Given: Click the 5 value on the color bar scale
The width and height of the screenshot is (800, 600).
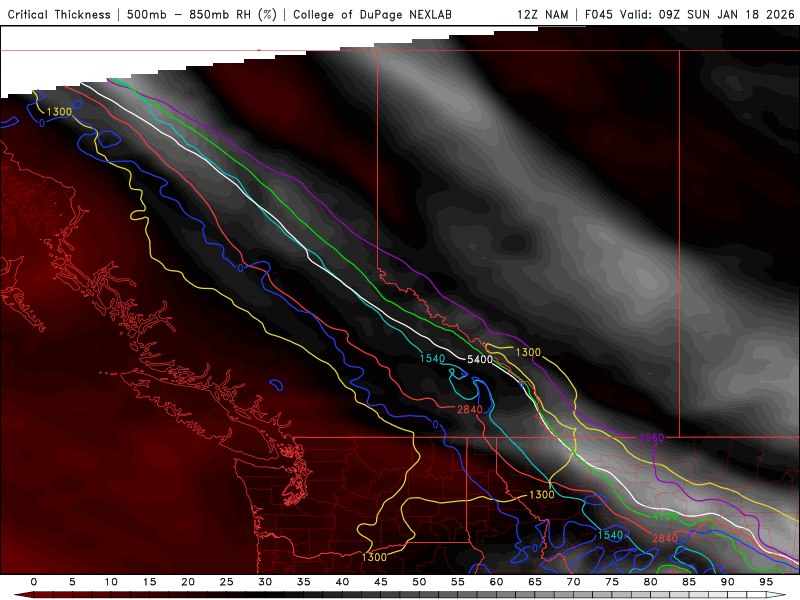Looking at the screenshot, I should pyautogui.click(x=72, y=582).
